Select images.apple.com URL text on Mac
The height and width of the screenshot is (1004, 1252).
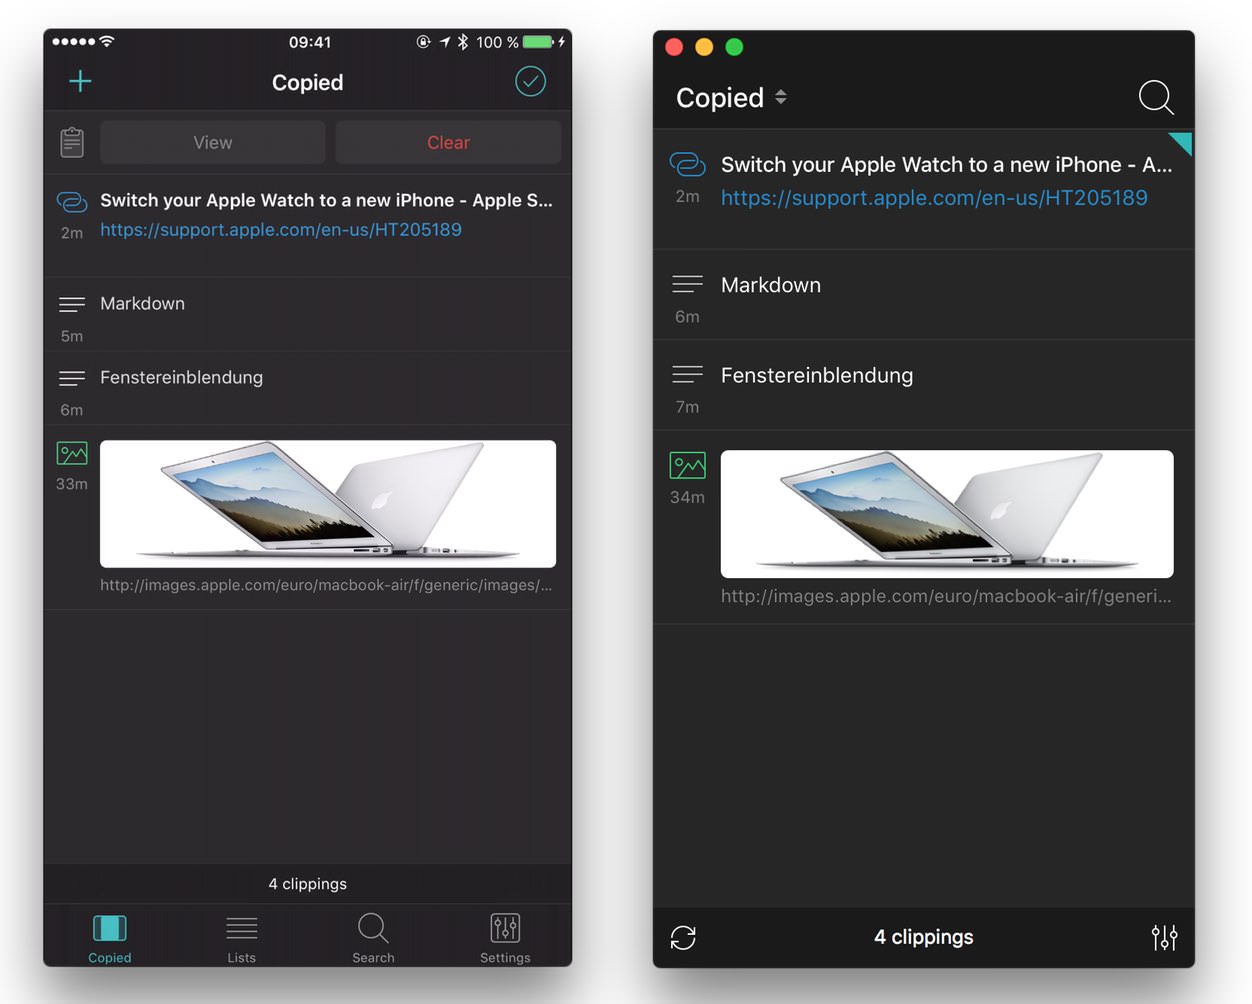(x=946, y=596)
